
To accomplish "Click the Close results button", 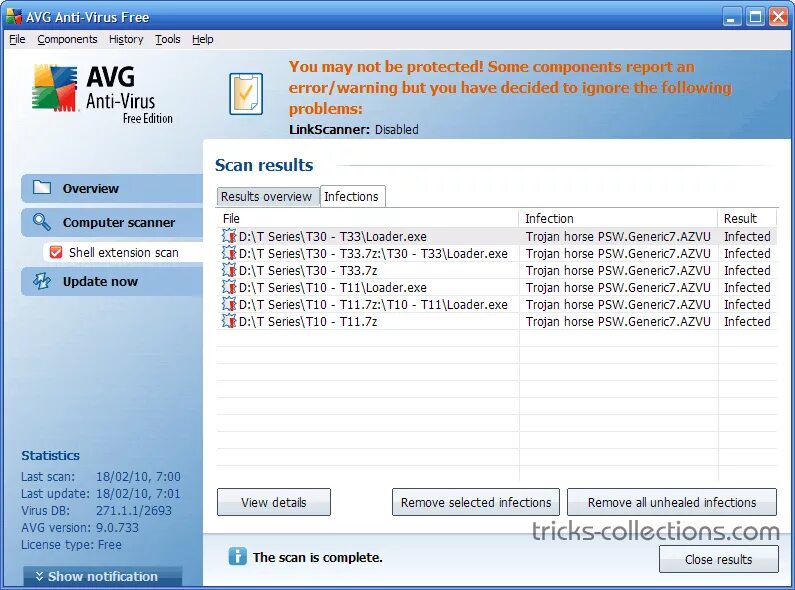I will click(718, 559).
